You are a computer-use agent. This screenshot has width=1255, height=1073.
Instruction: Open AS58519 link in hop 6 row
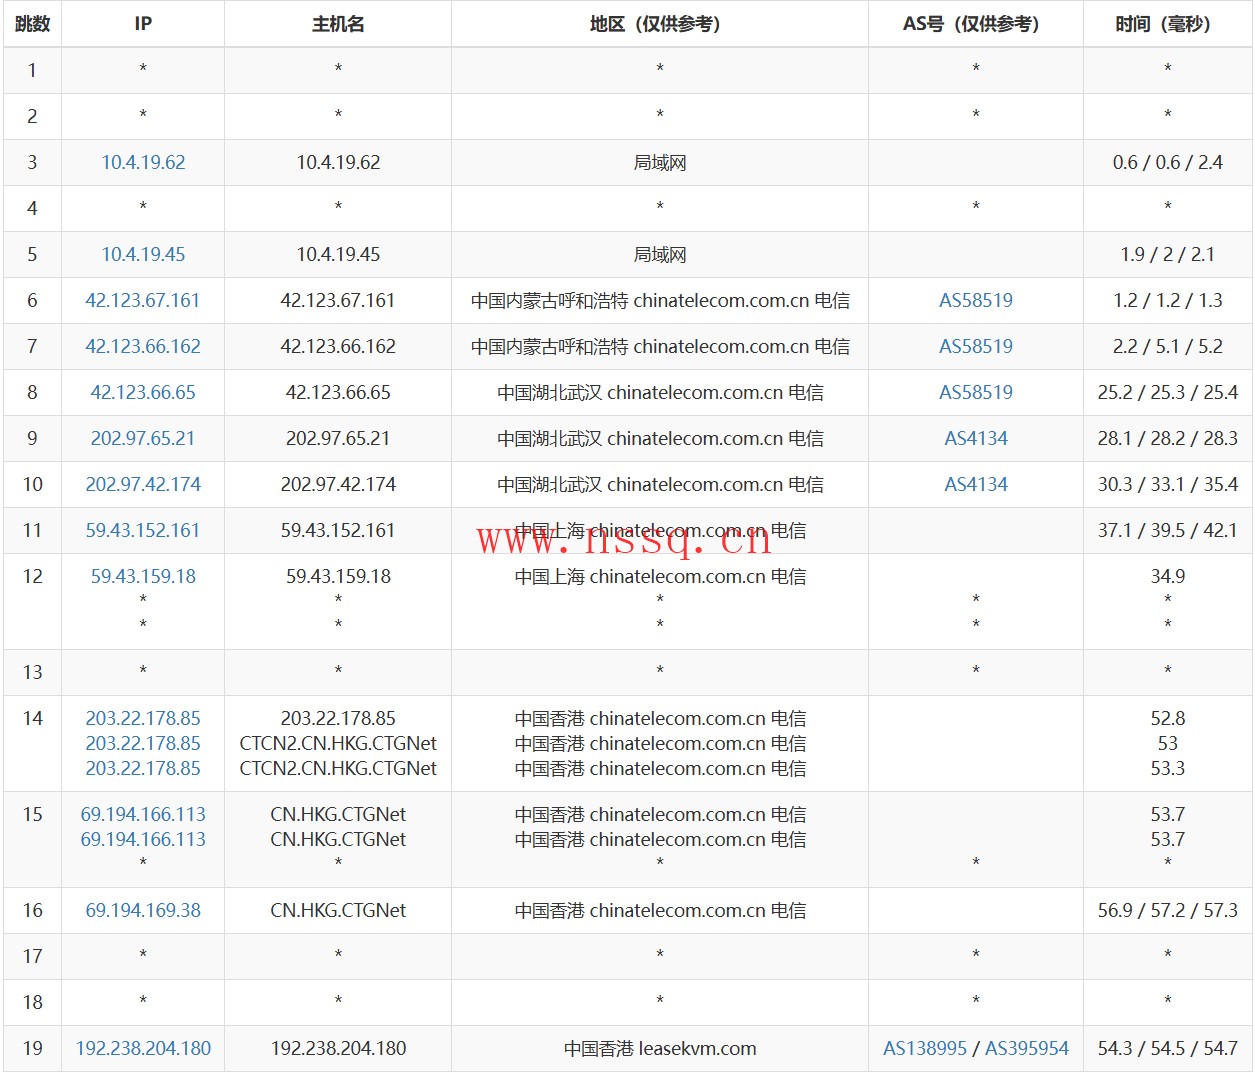(976, 300)
